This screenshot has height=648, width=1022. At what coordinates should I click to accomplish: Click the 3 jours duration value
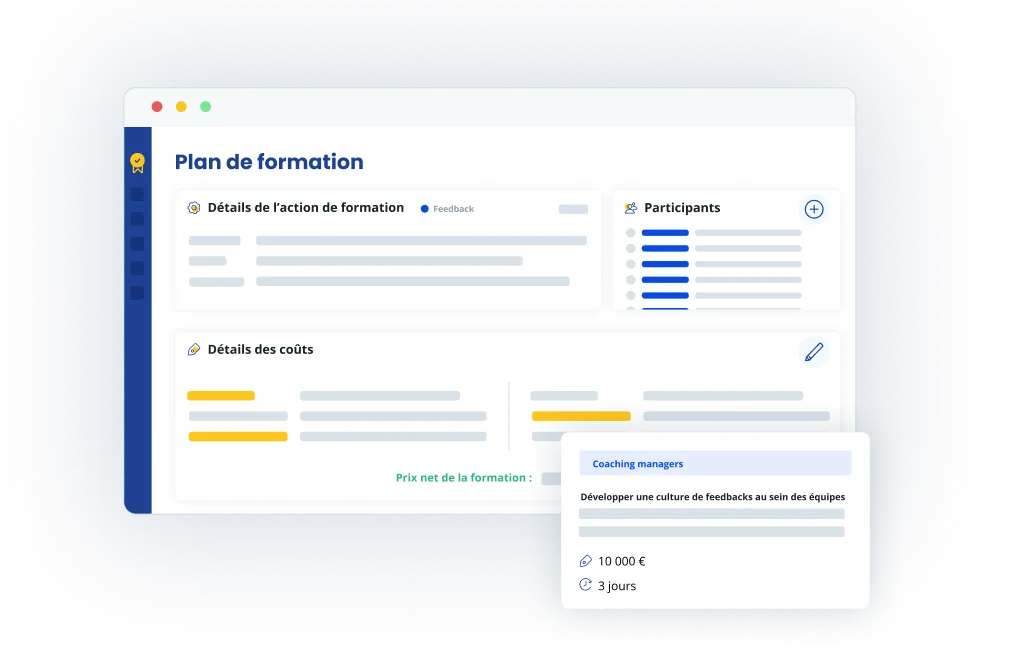click(x=617, y=585)
